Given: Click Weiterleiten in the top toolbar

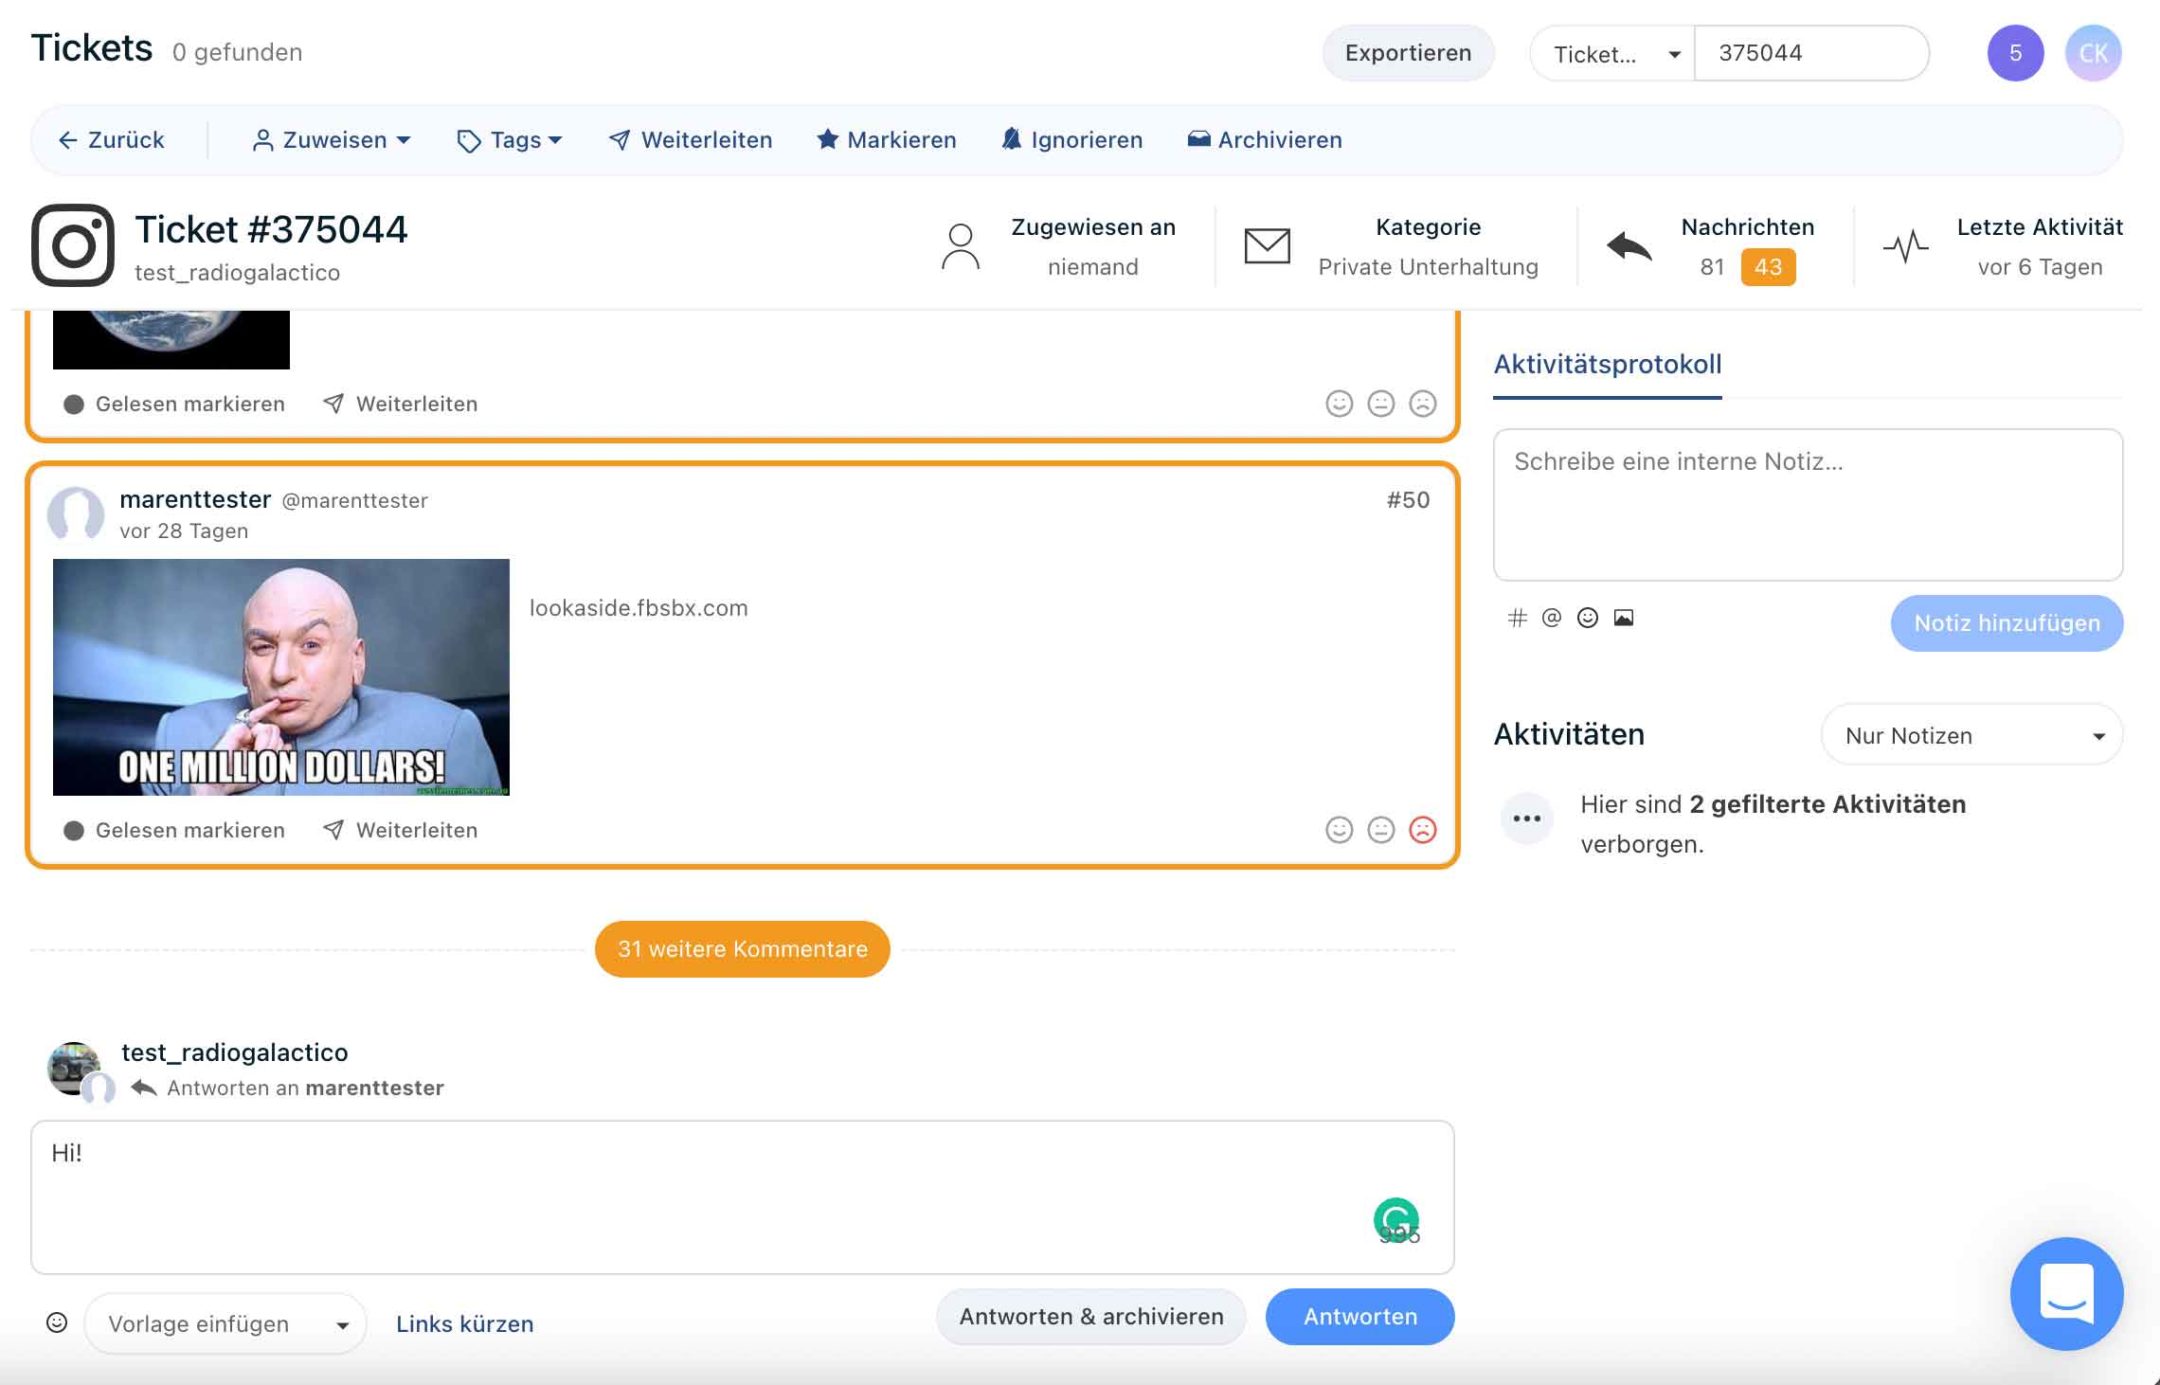Looking at the screenshot, I should [690, 140].
